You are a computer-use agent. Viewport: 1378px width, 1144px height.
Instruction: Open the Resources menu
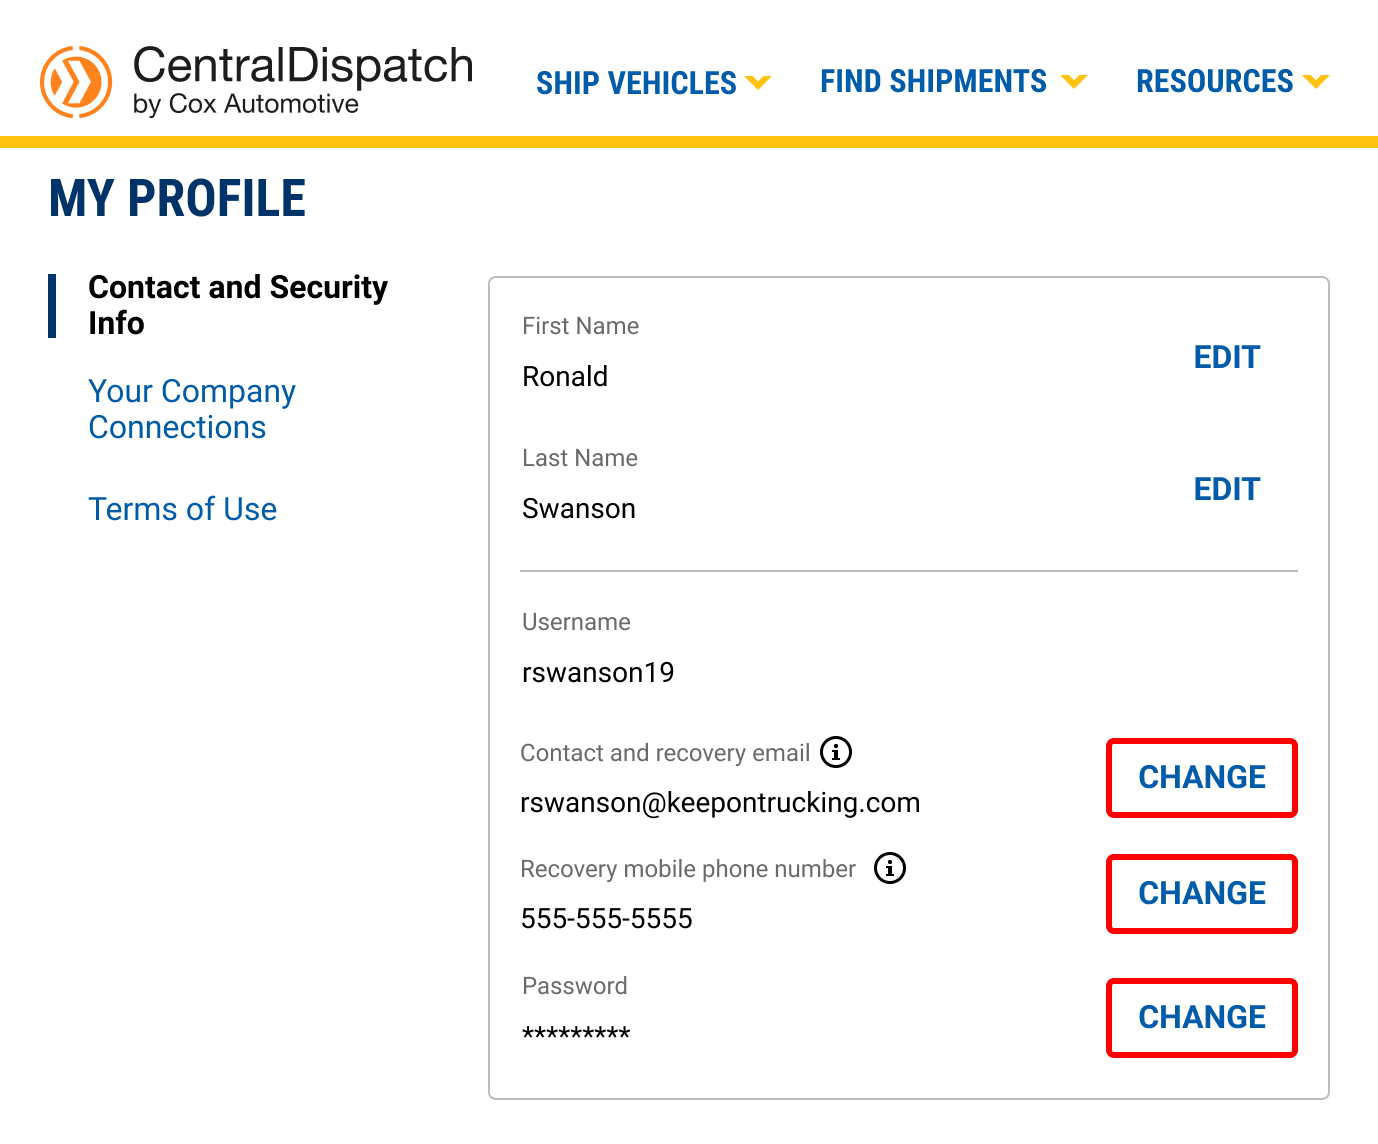pyautogui.click(x=1214, y=82)
